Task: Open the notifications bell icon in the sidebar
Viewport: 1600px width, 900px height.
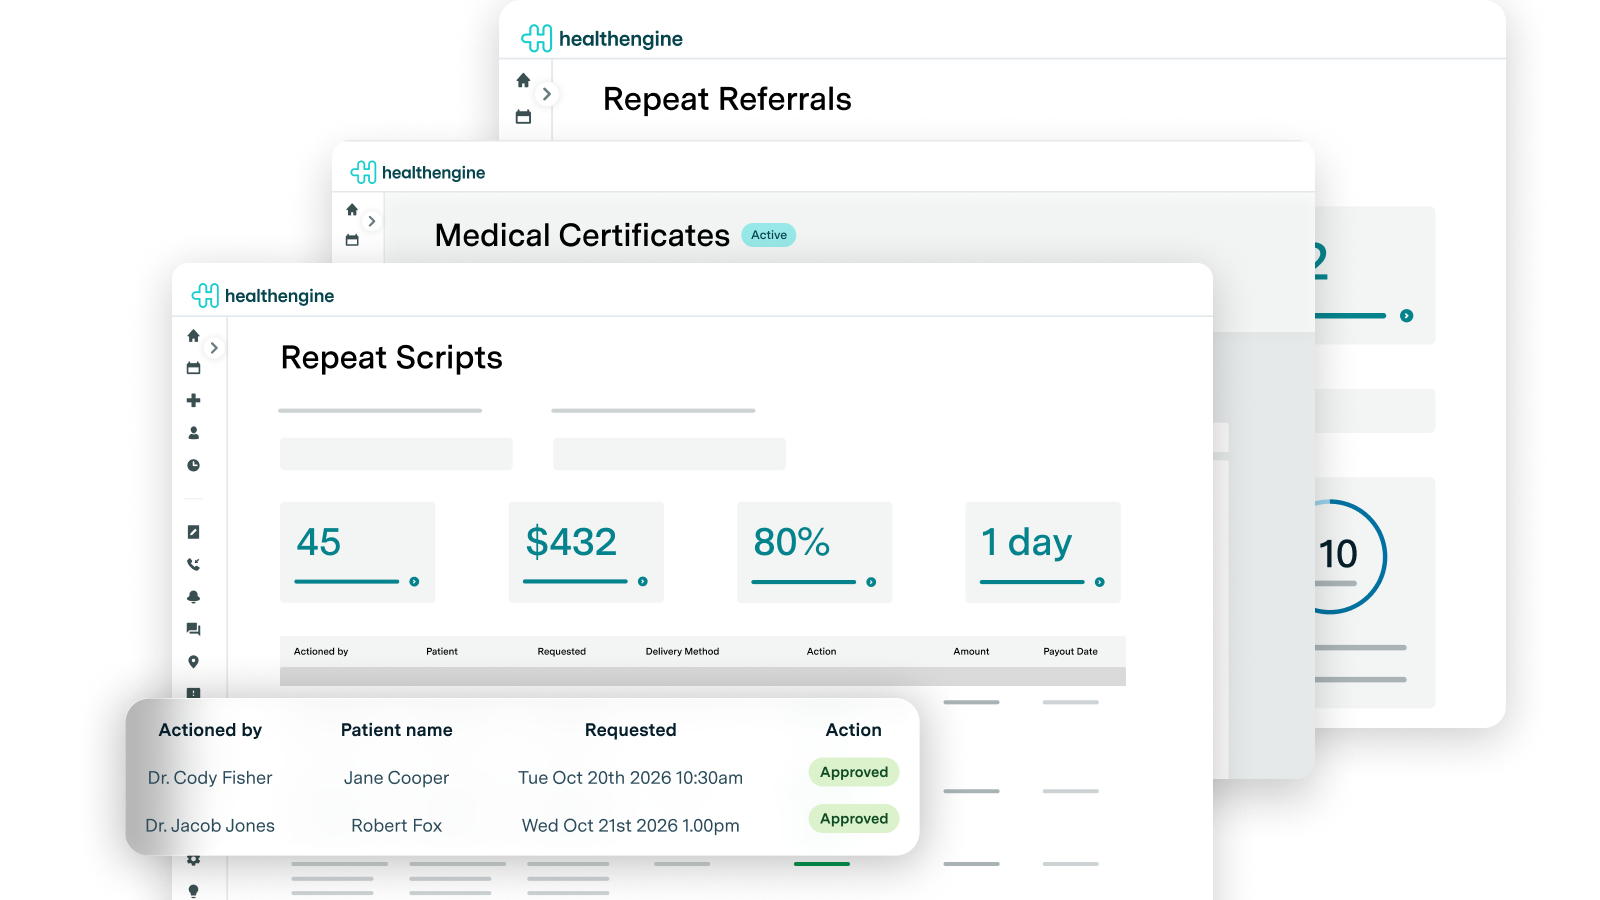Action: pos(194,597)
